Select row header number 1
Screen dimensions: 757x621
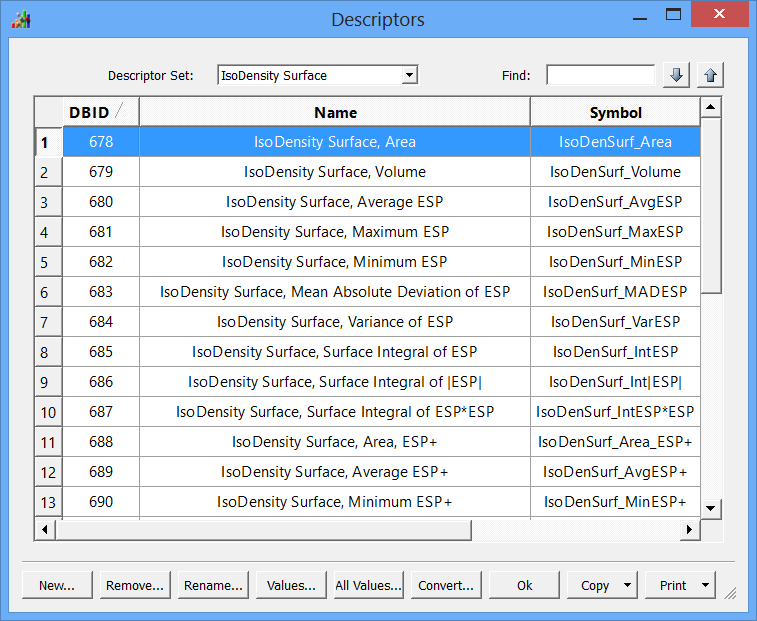[48, 142]
